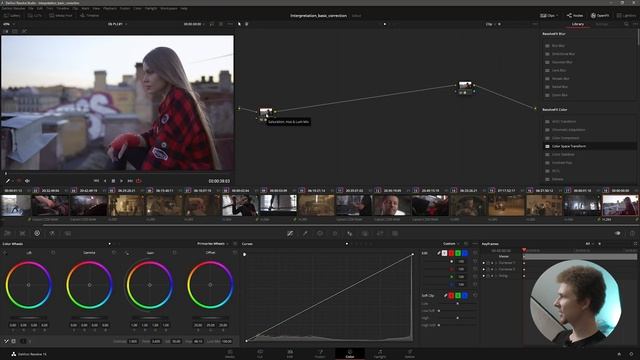Open the Motion Effects palette icon
This screenshot has width=640, height=360.
point(67,233)
